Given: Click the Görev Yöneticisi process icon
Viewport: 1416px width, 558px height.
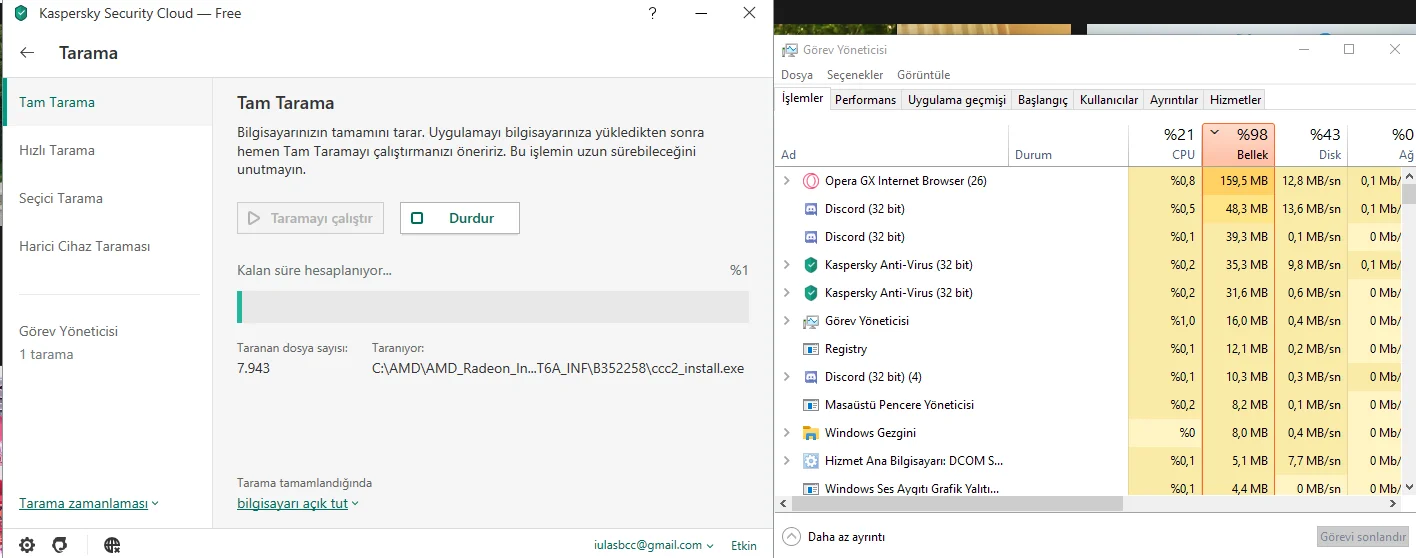Looking at the screenshot, I should [x=811, y=321].
